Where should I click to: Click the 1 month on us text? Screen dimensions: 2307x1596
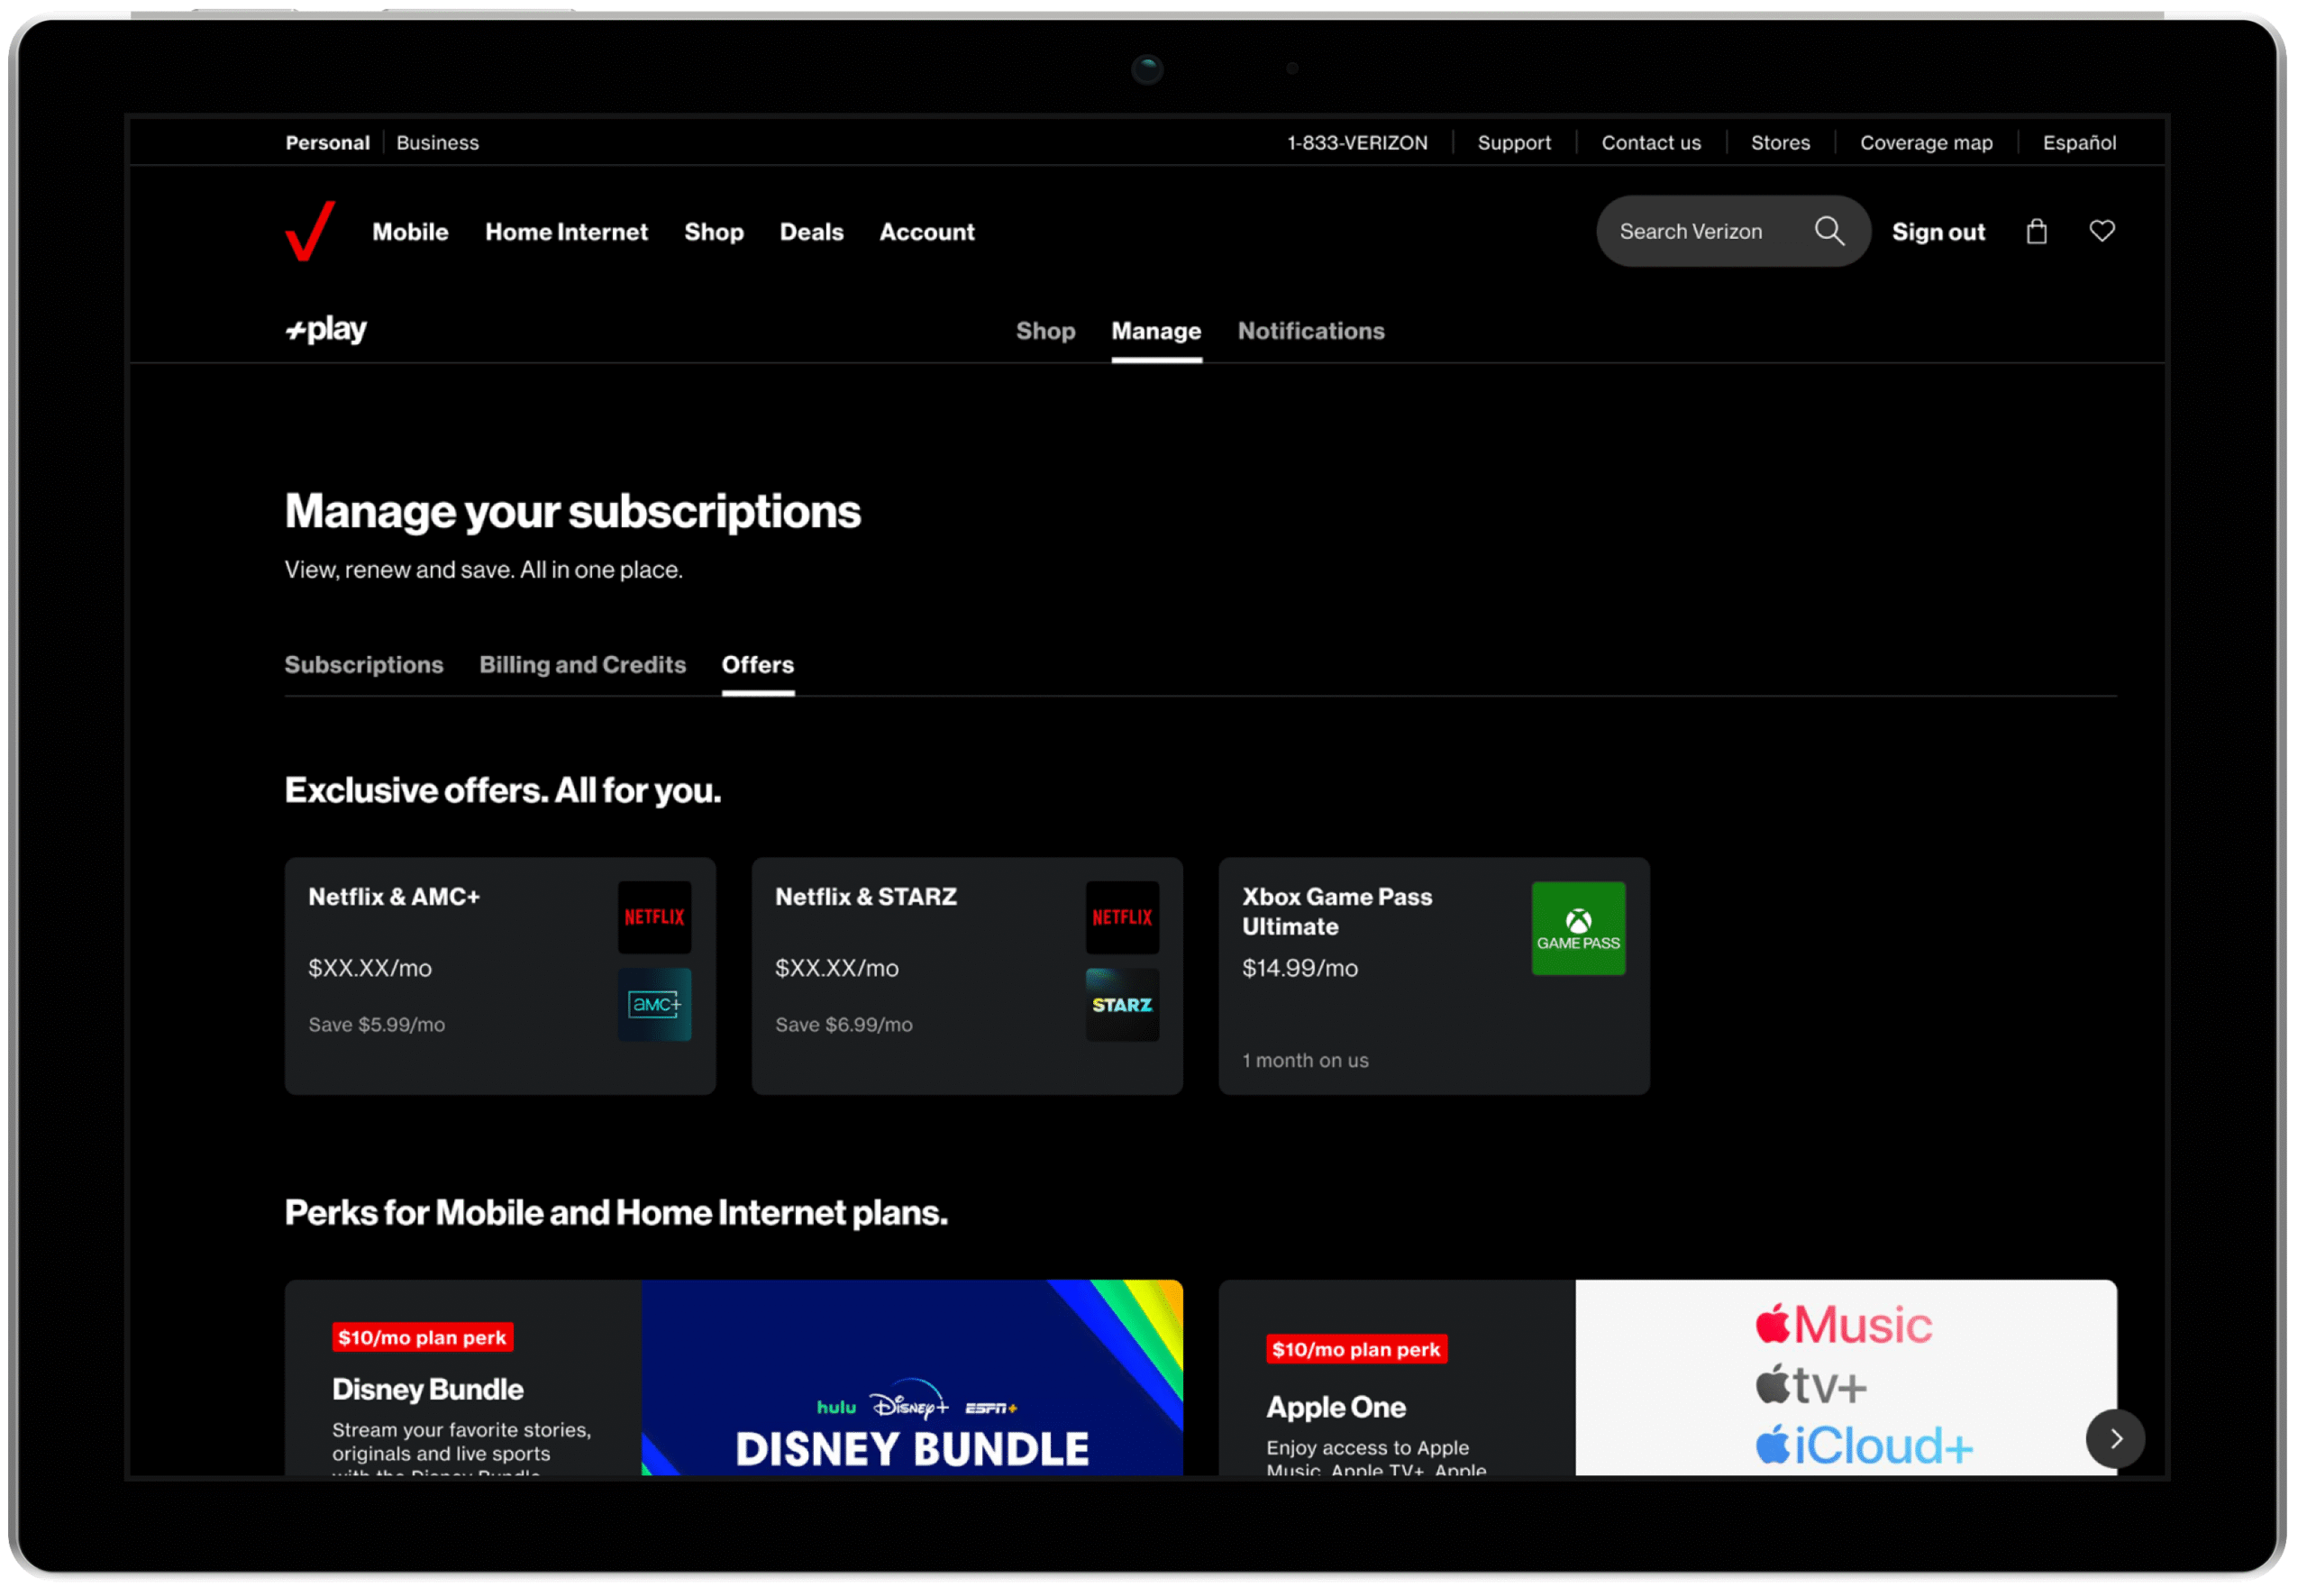click(1308, 1062)
